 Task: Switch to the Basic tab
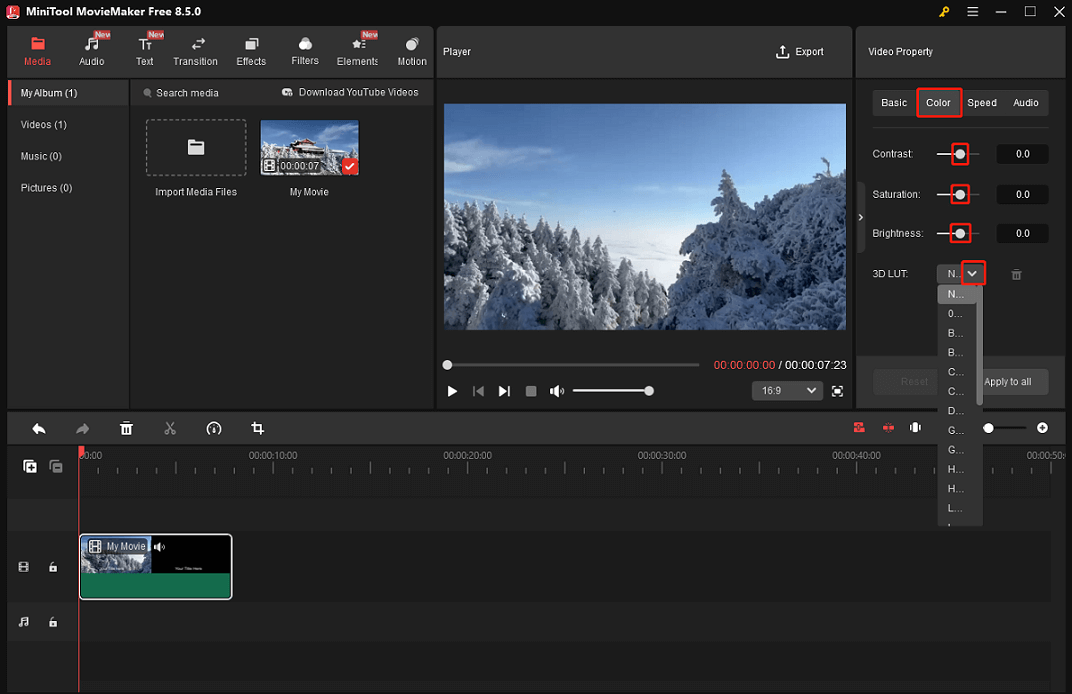(x=893, y=102)
